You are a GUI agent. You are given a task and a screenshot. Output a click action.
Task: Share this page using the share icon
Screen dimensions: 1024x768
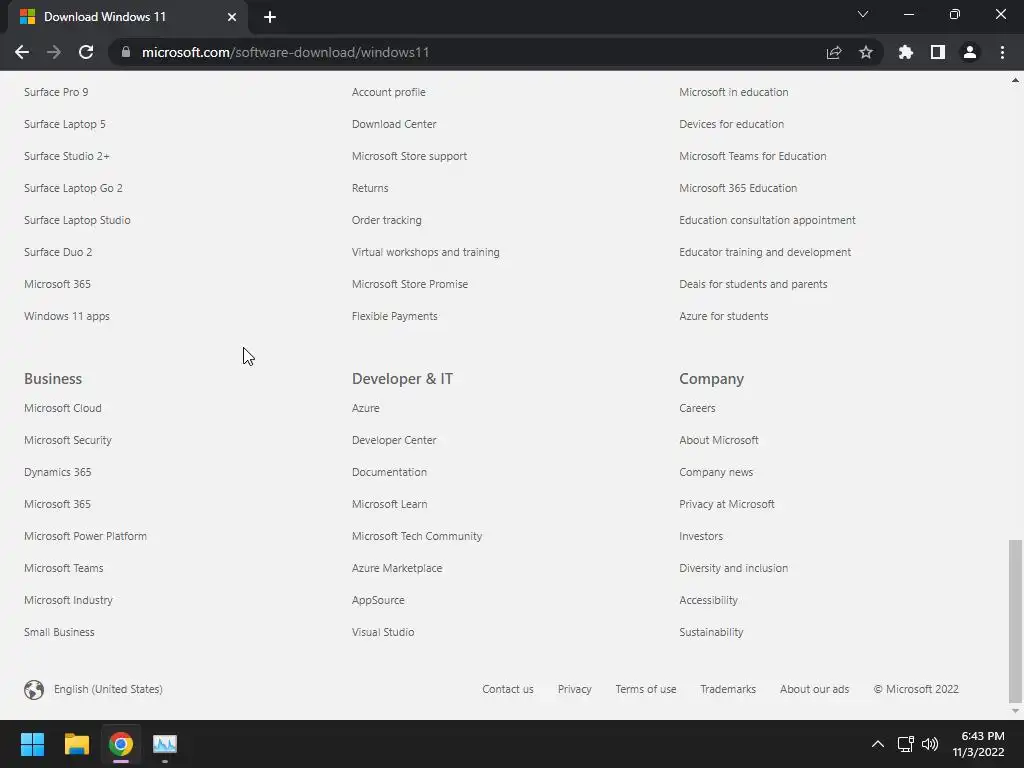click(x=834, y=52)
